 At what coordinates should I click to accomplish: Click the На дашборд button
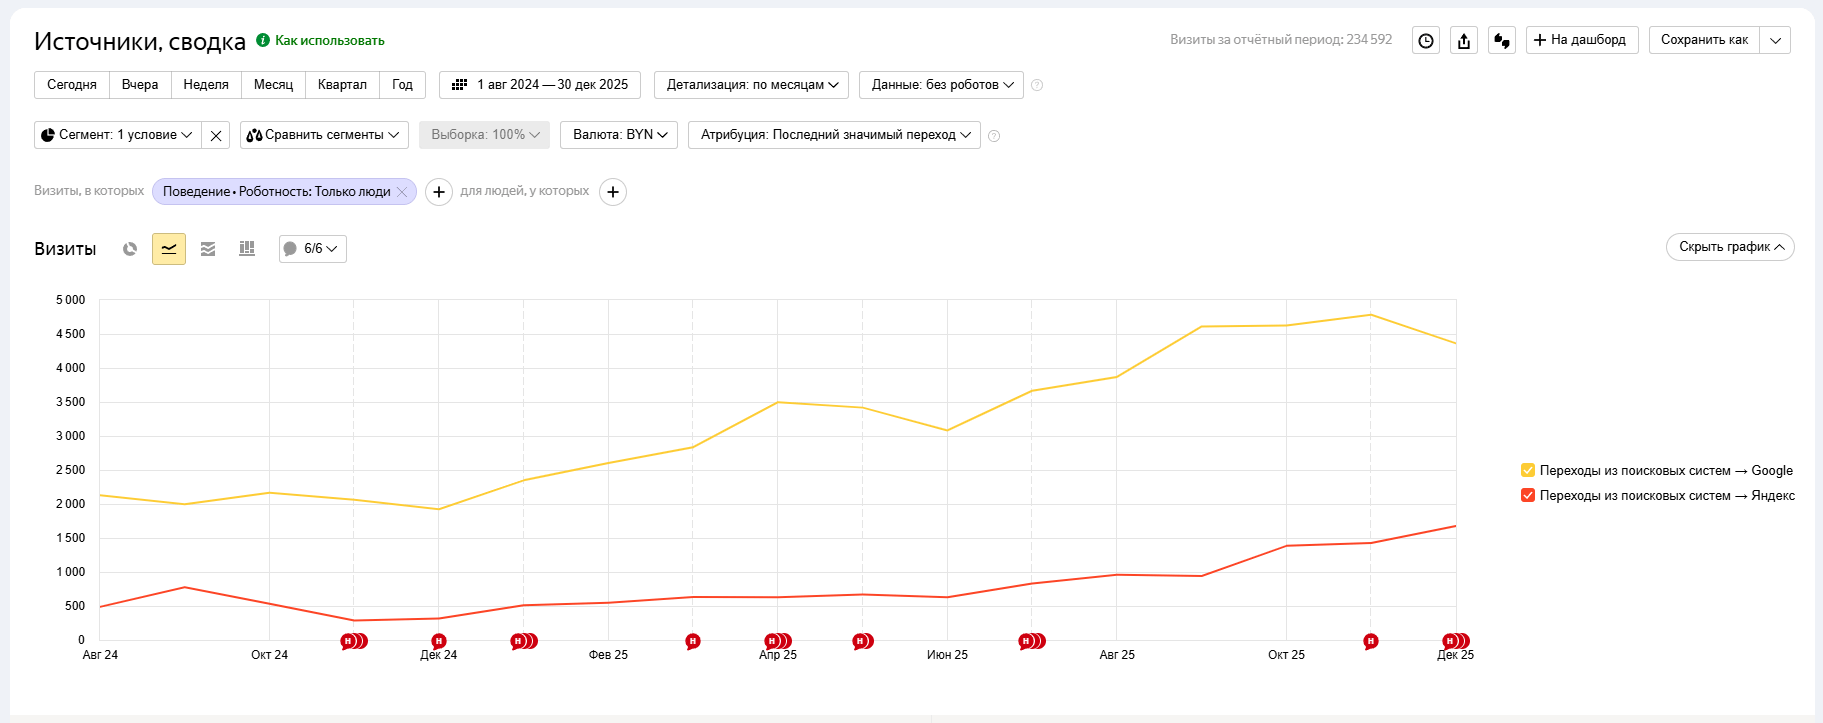tap(1581, 40)
